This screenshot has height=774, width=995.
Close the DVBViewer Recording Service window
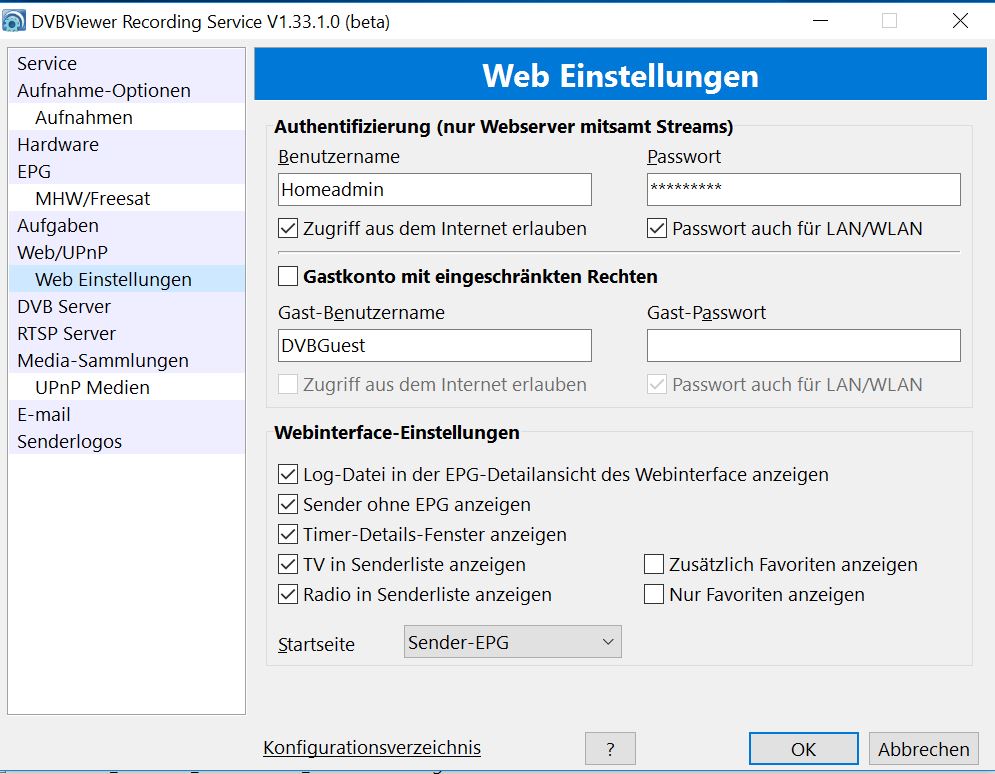coord(960,21)
